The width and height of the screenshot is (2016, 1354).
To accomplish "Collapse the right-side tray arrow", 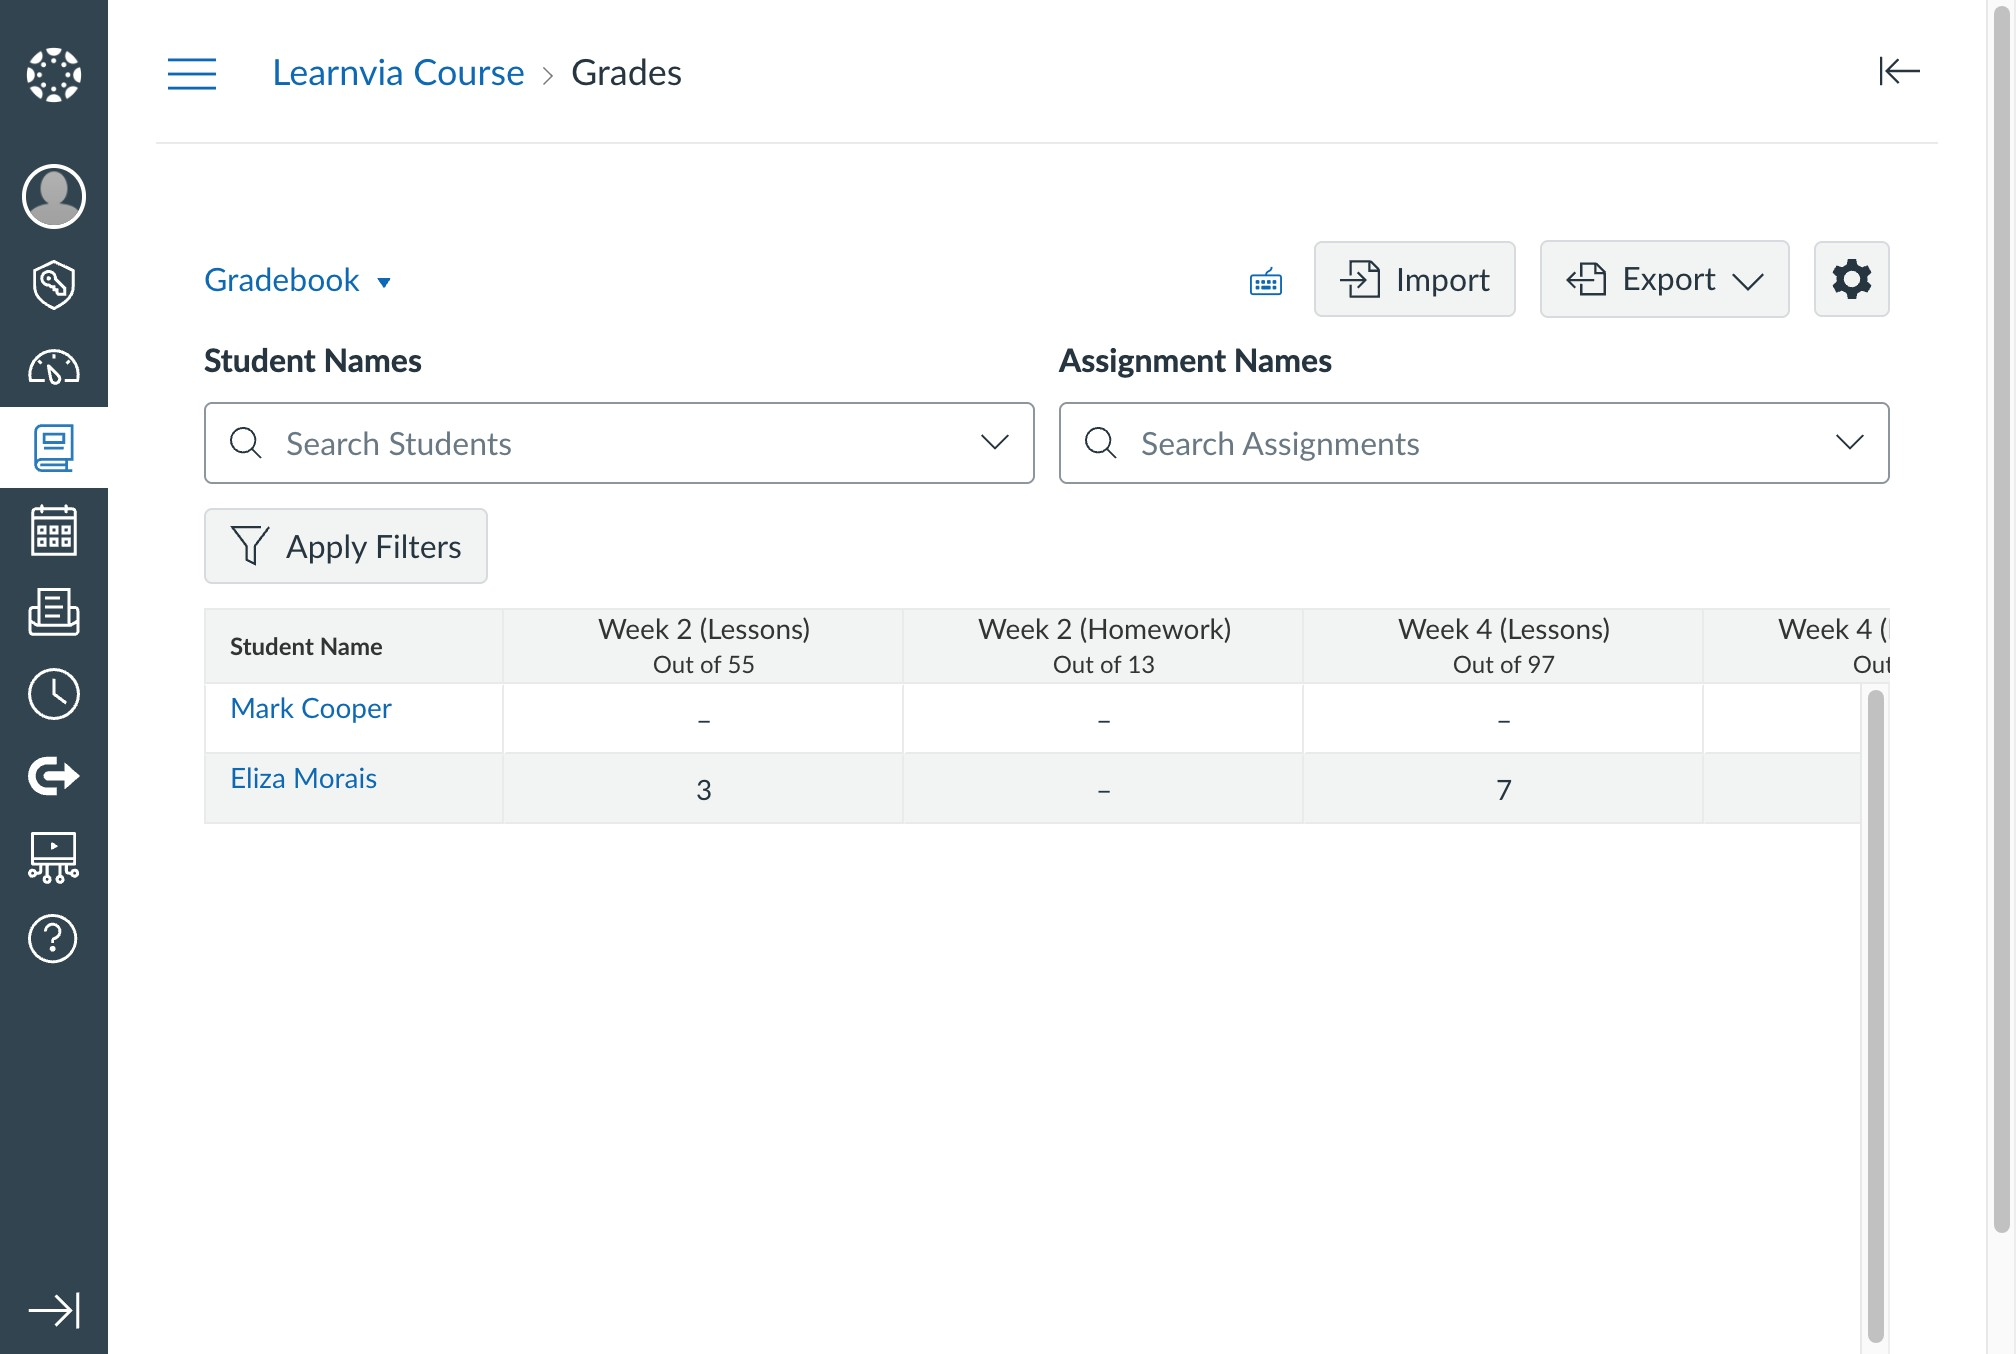I will point(1898,71).
